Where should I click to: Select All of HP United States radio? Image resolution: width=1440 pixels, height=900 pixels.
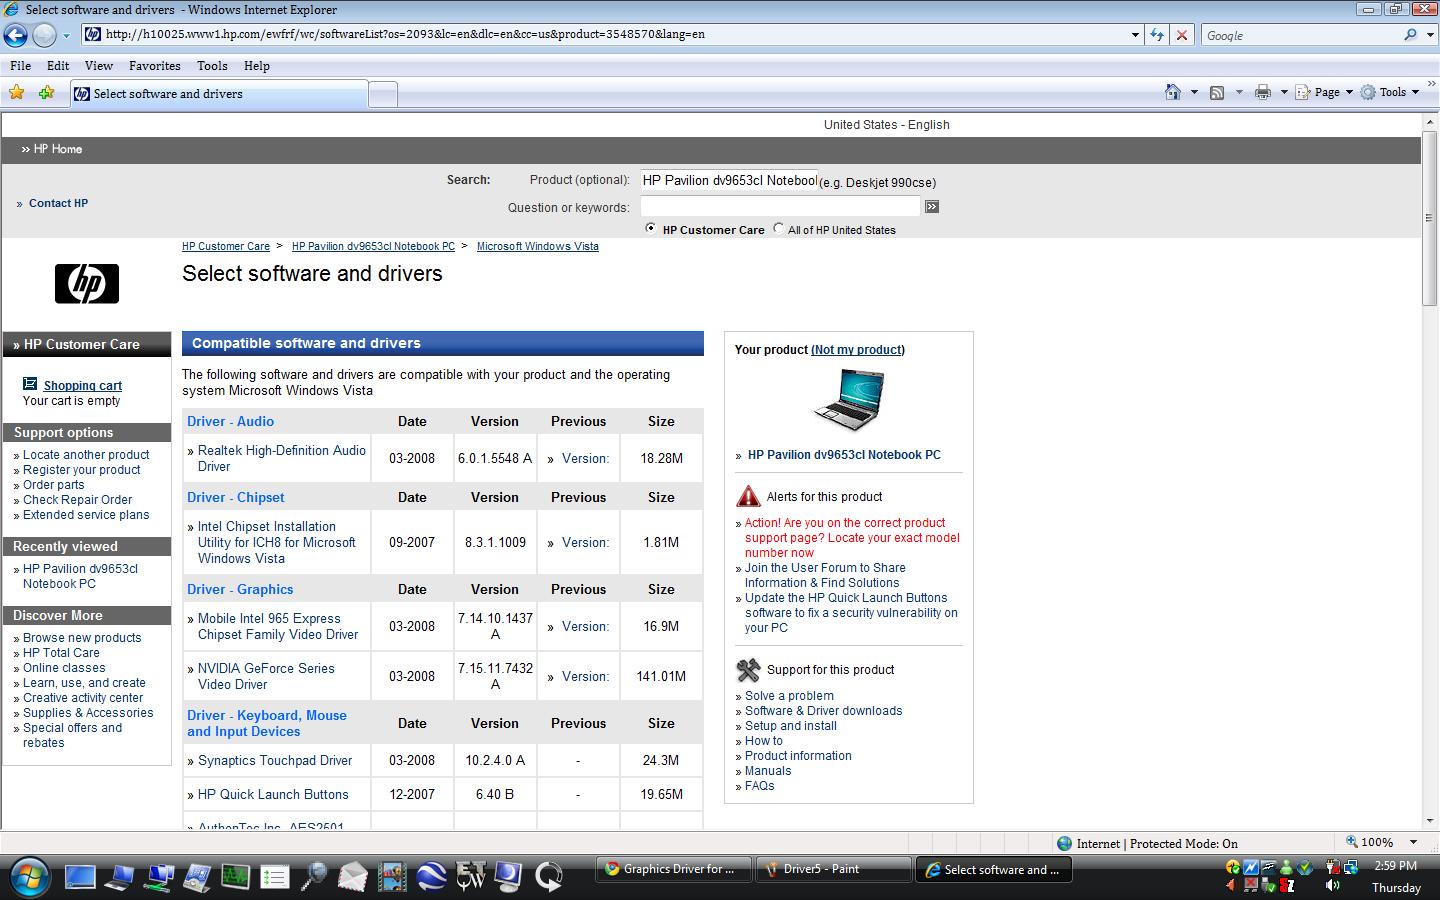pos(778,228)
